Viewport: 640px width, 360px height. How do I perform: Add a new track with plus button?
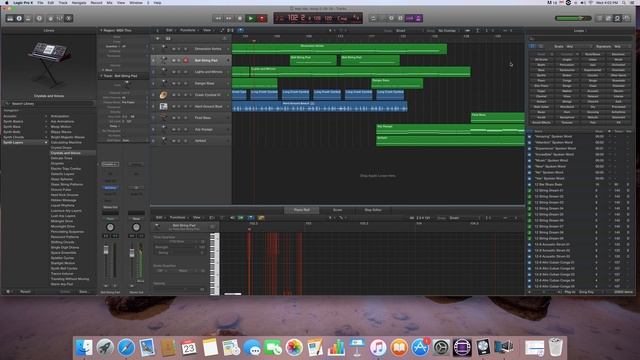(158, 38)
